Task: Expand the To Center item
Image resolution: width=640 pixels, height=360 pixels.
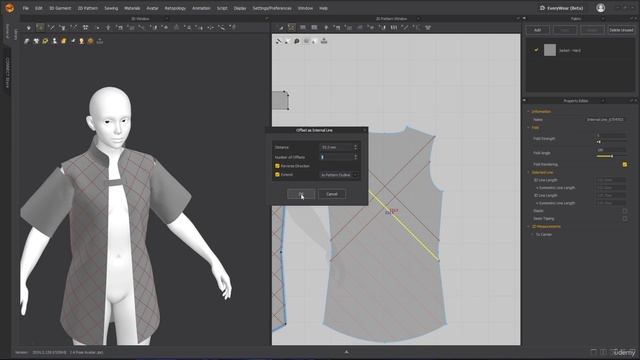Action: pyautogui.click(x=532, y=235)
